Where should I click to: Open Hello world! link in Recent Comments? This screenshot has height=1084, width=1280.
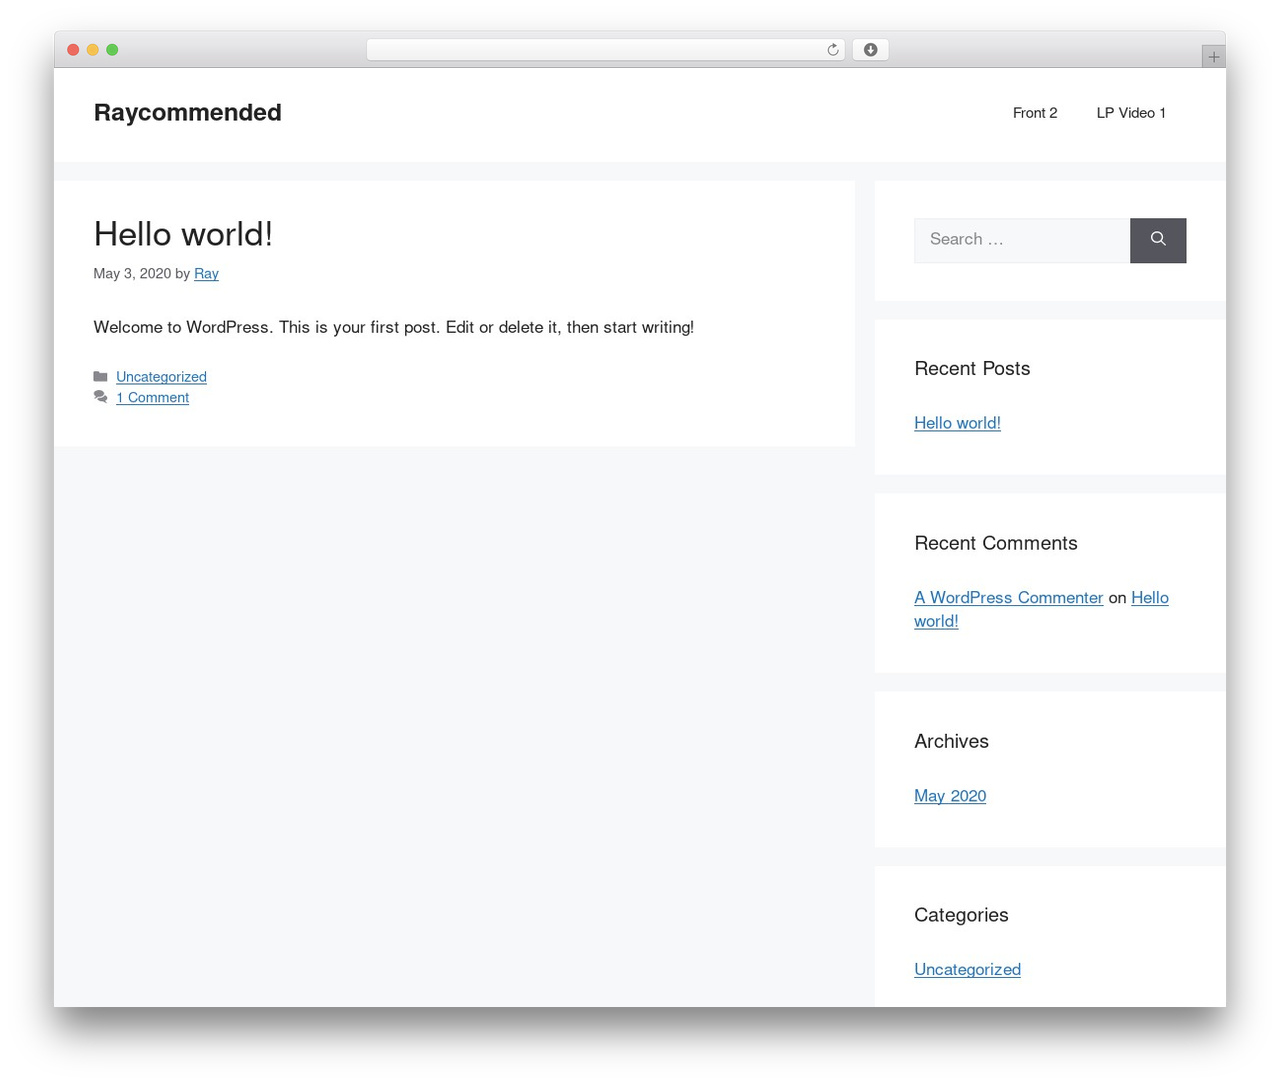click(x=1041, y=609)
